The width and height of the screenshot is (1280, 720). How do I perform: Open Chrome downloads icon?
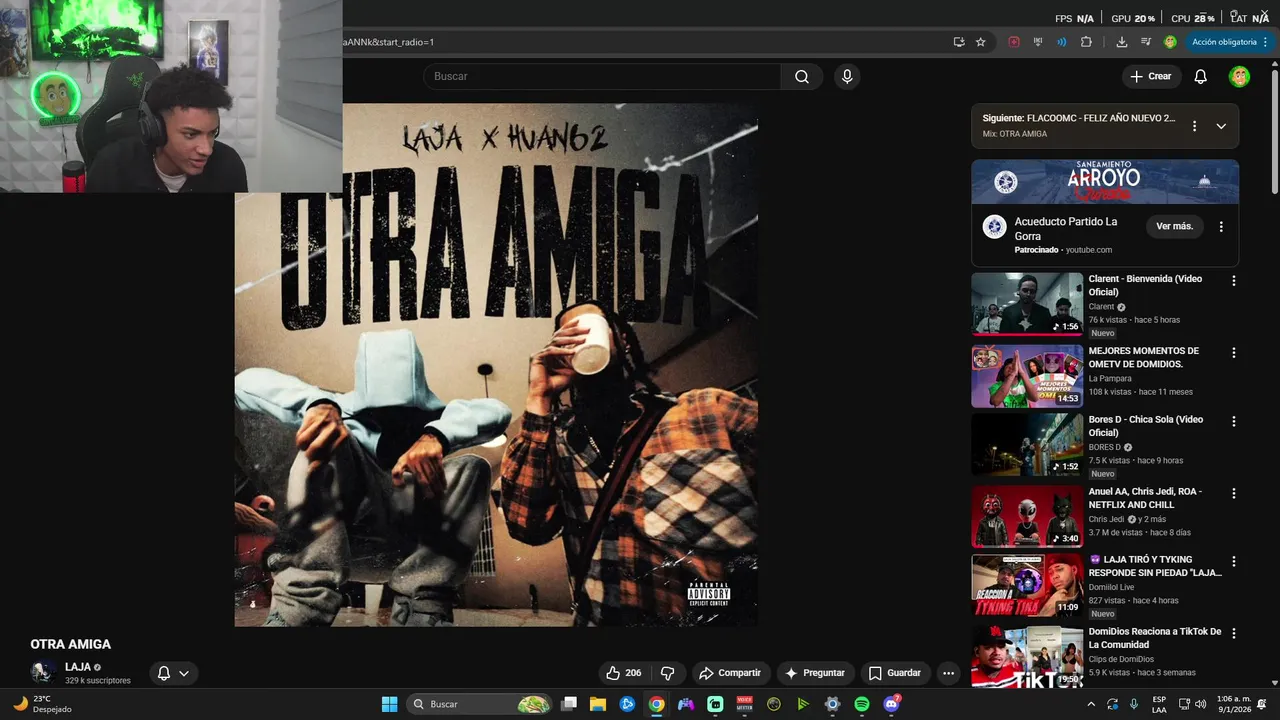pos(1122,42)
